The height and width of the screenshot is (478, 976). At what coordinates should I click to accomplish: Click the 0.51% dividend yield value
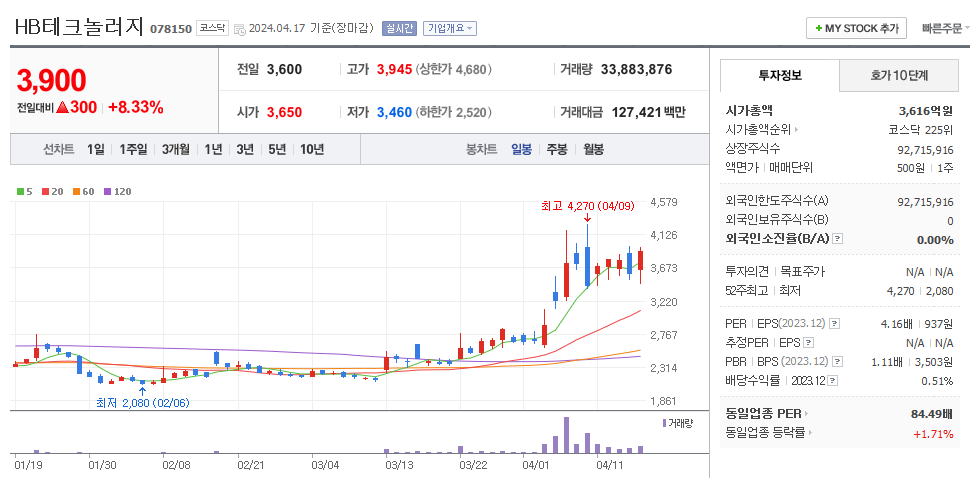[937, 381]
